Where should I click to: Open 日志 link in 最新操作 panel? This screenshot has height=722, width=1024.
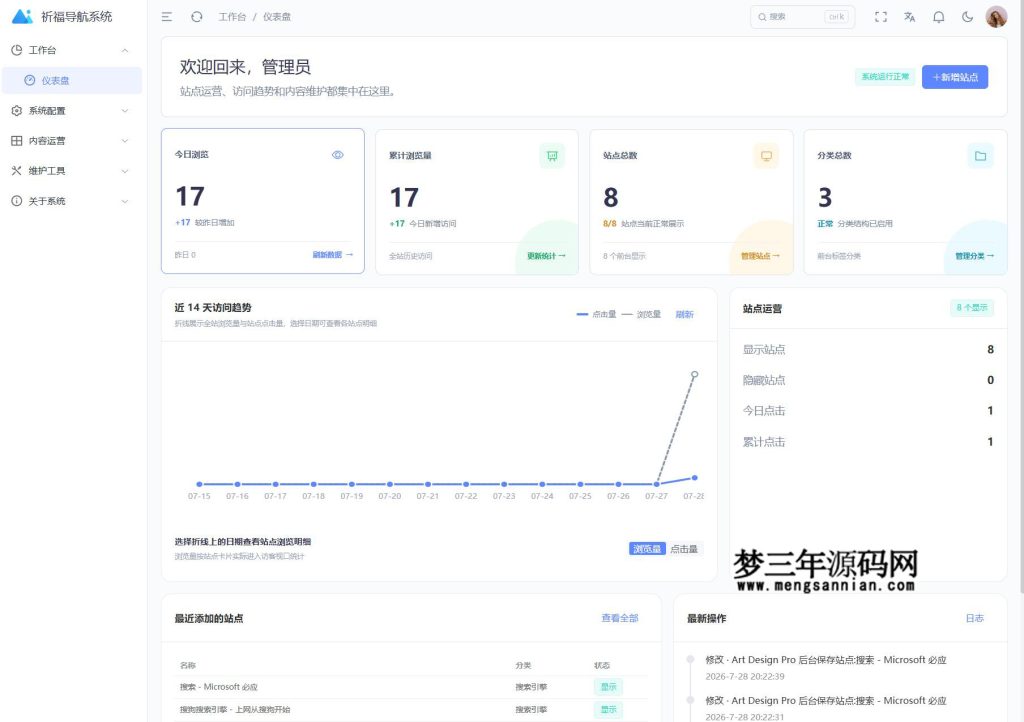coord(974,618)
